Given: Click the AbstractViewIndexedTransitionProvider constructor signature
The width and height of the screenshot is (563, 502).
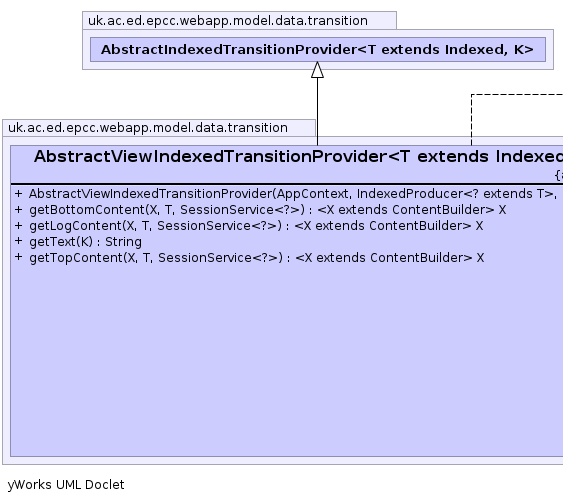Looking at the screenshot, I should 293,194.
